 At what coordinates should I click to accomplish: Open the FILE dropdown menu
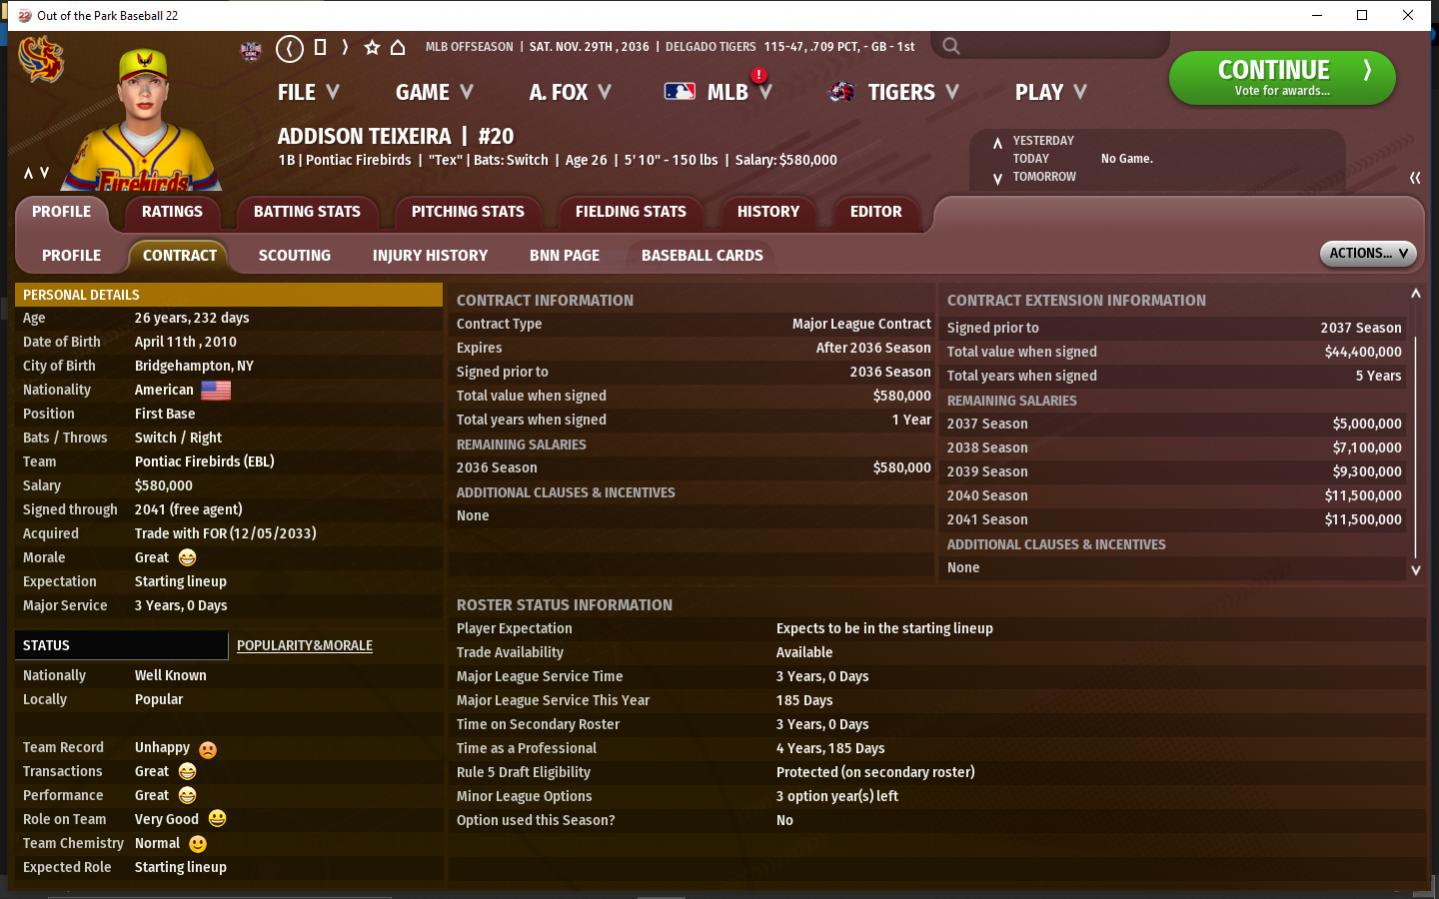[308, 92]
